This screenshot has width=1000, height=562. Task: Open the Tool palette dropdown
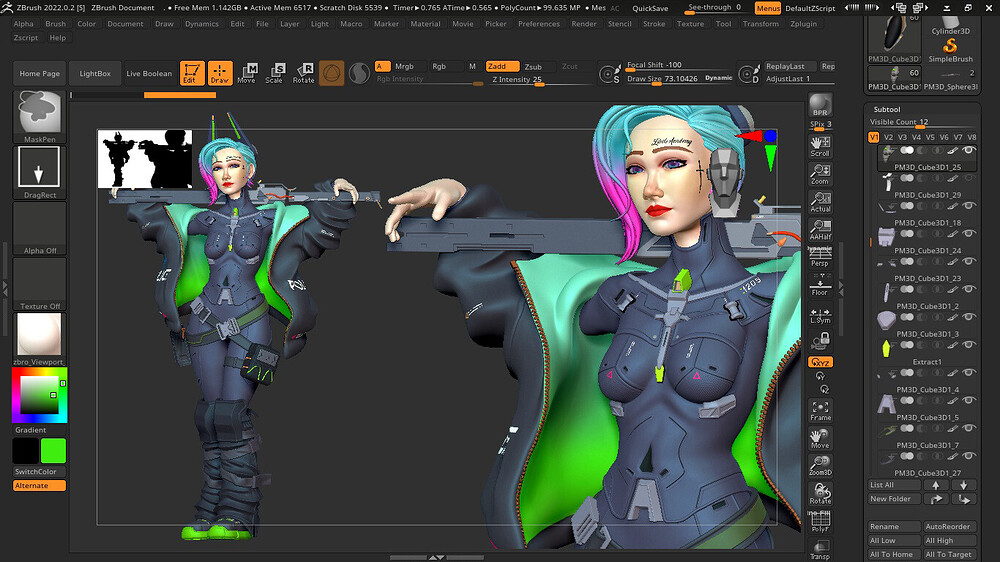click(x=723, y=24)
